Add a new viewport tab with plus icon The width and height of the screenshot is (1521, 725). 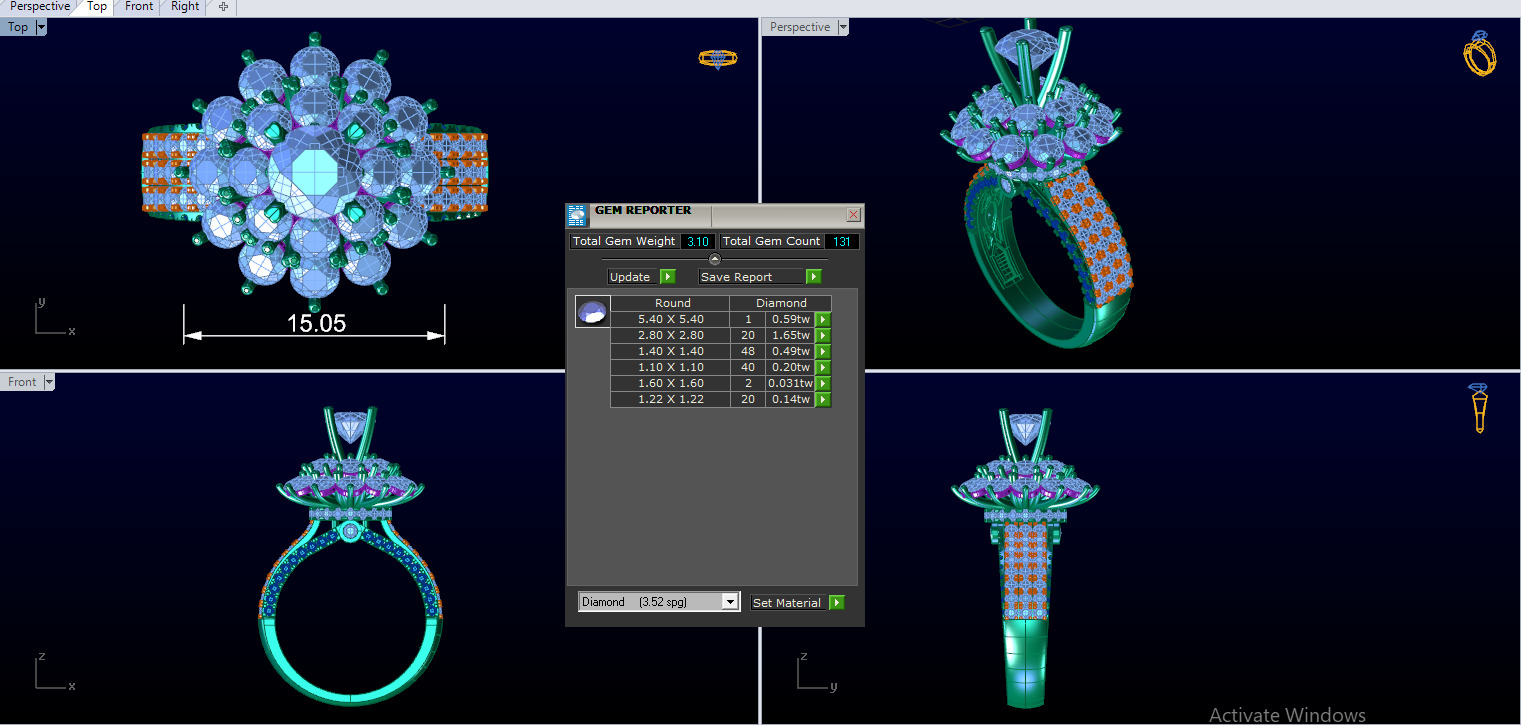[x=223, y=6]
